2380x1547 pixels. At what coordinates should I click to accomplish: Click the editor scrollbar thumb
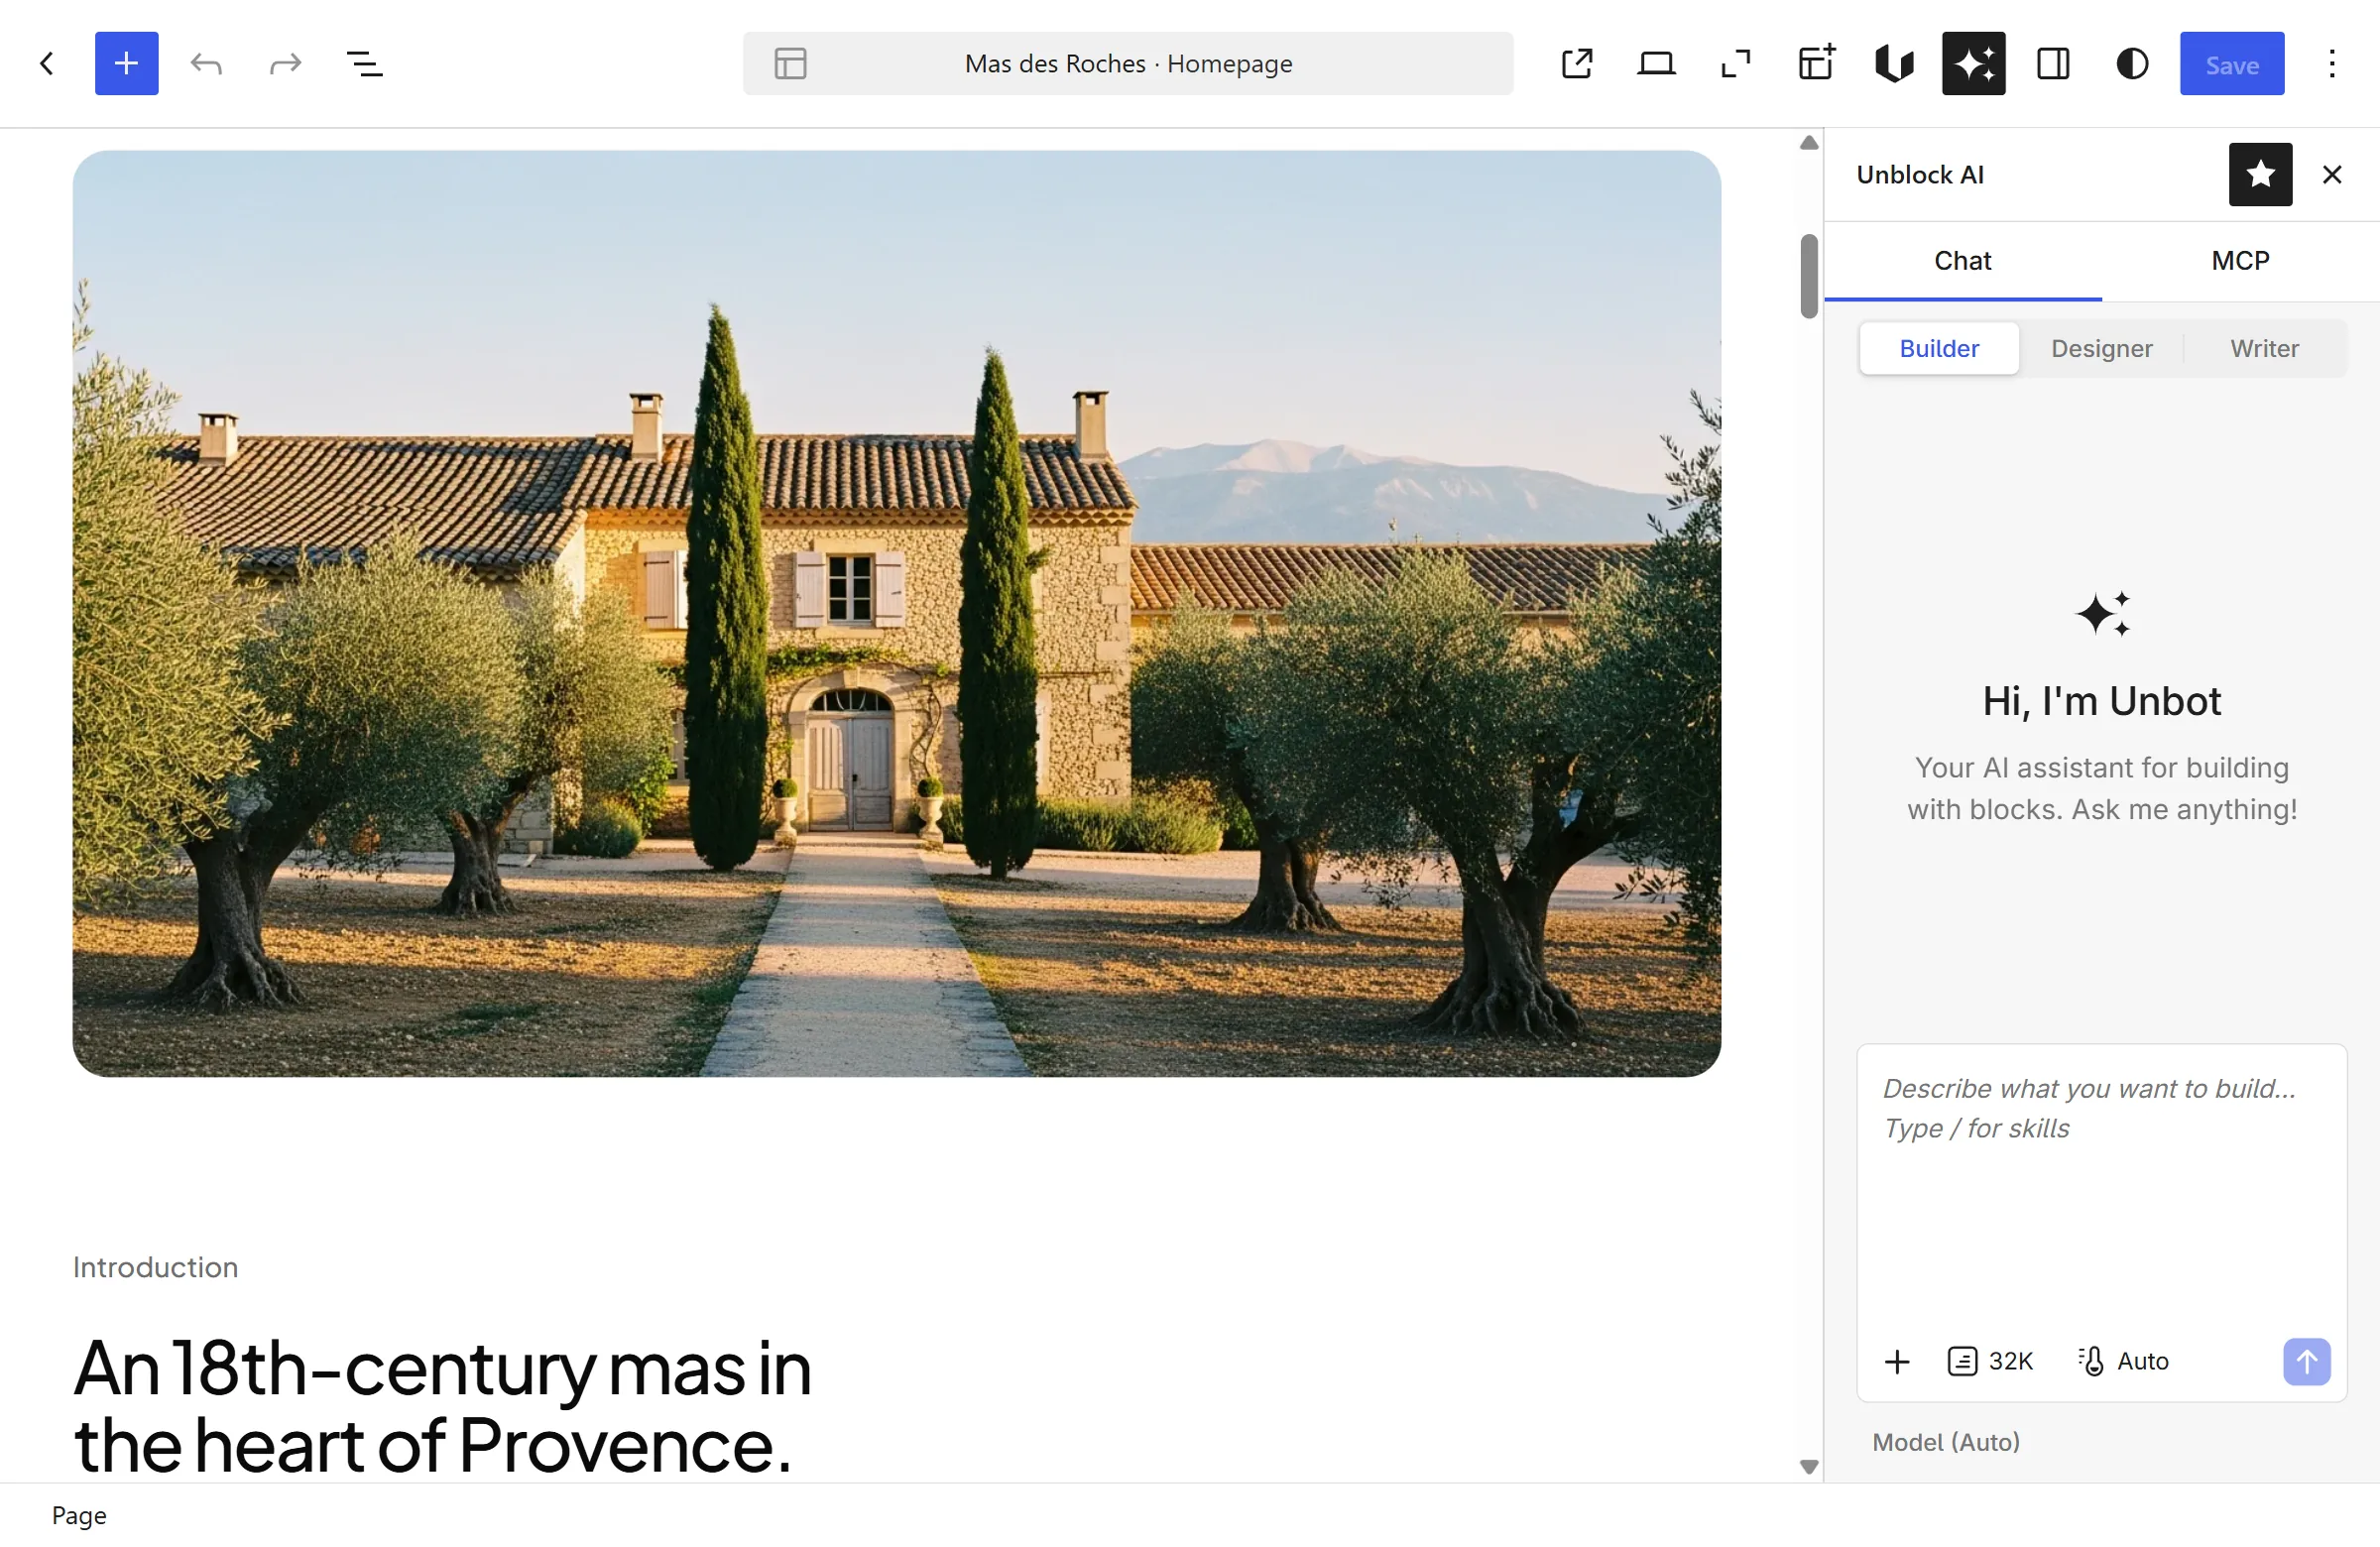pos(1809,277)
